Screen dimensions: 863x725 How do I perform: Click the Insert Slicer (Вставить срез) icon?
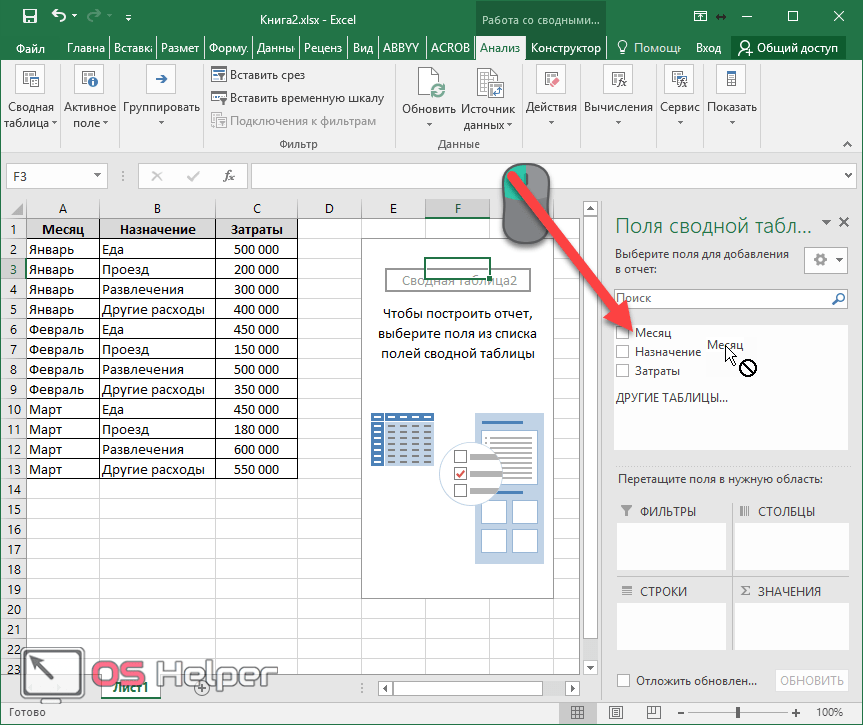219,75
